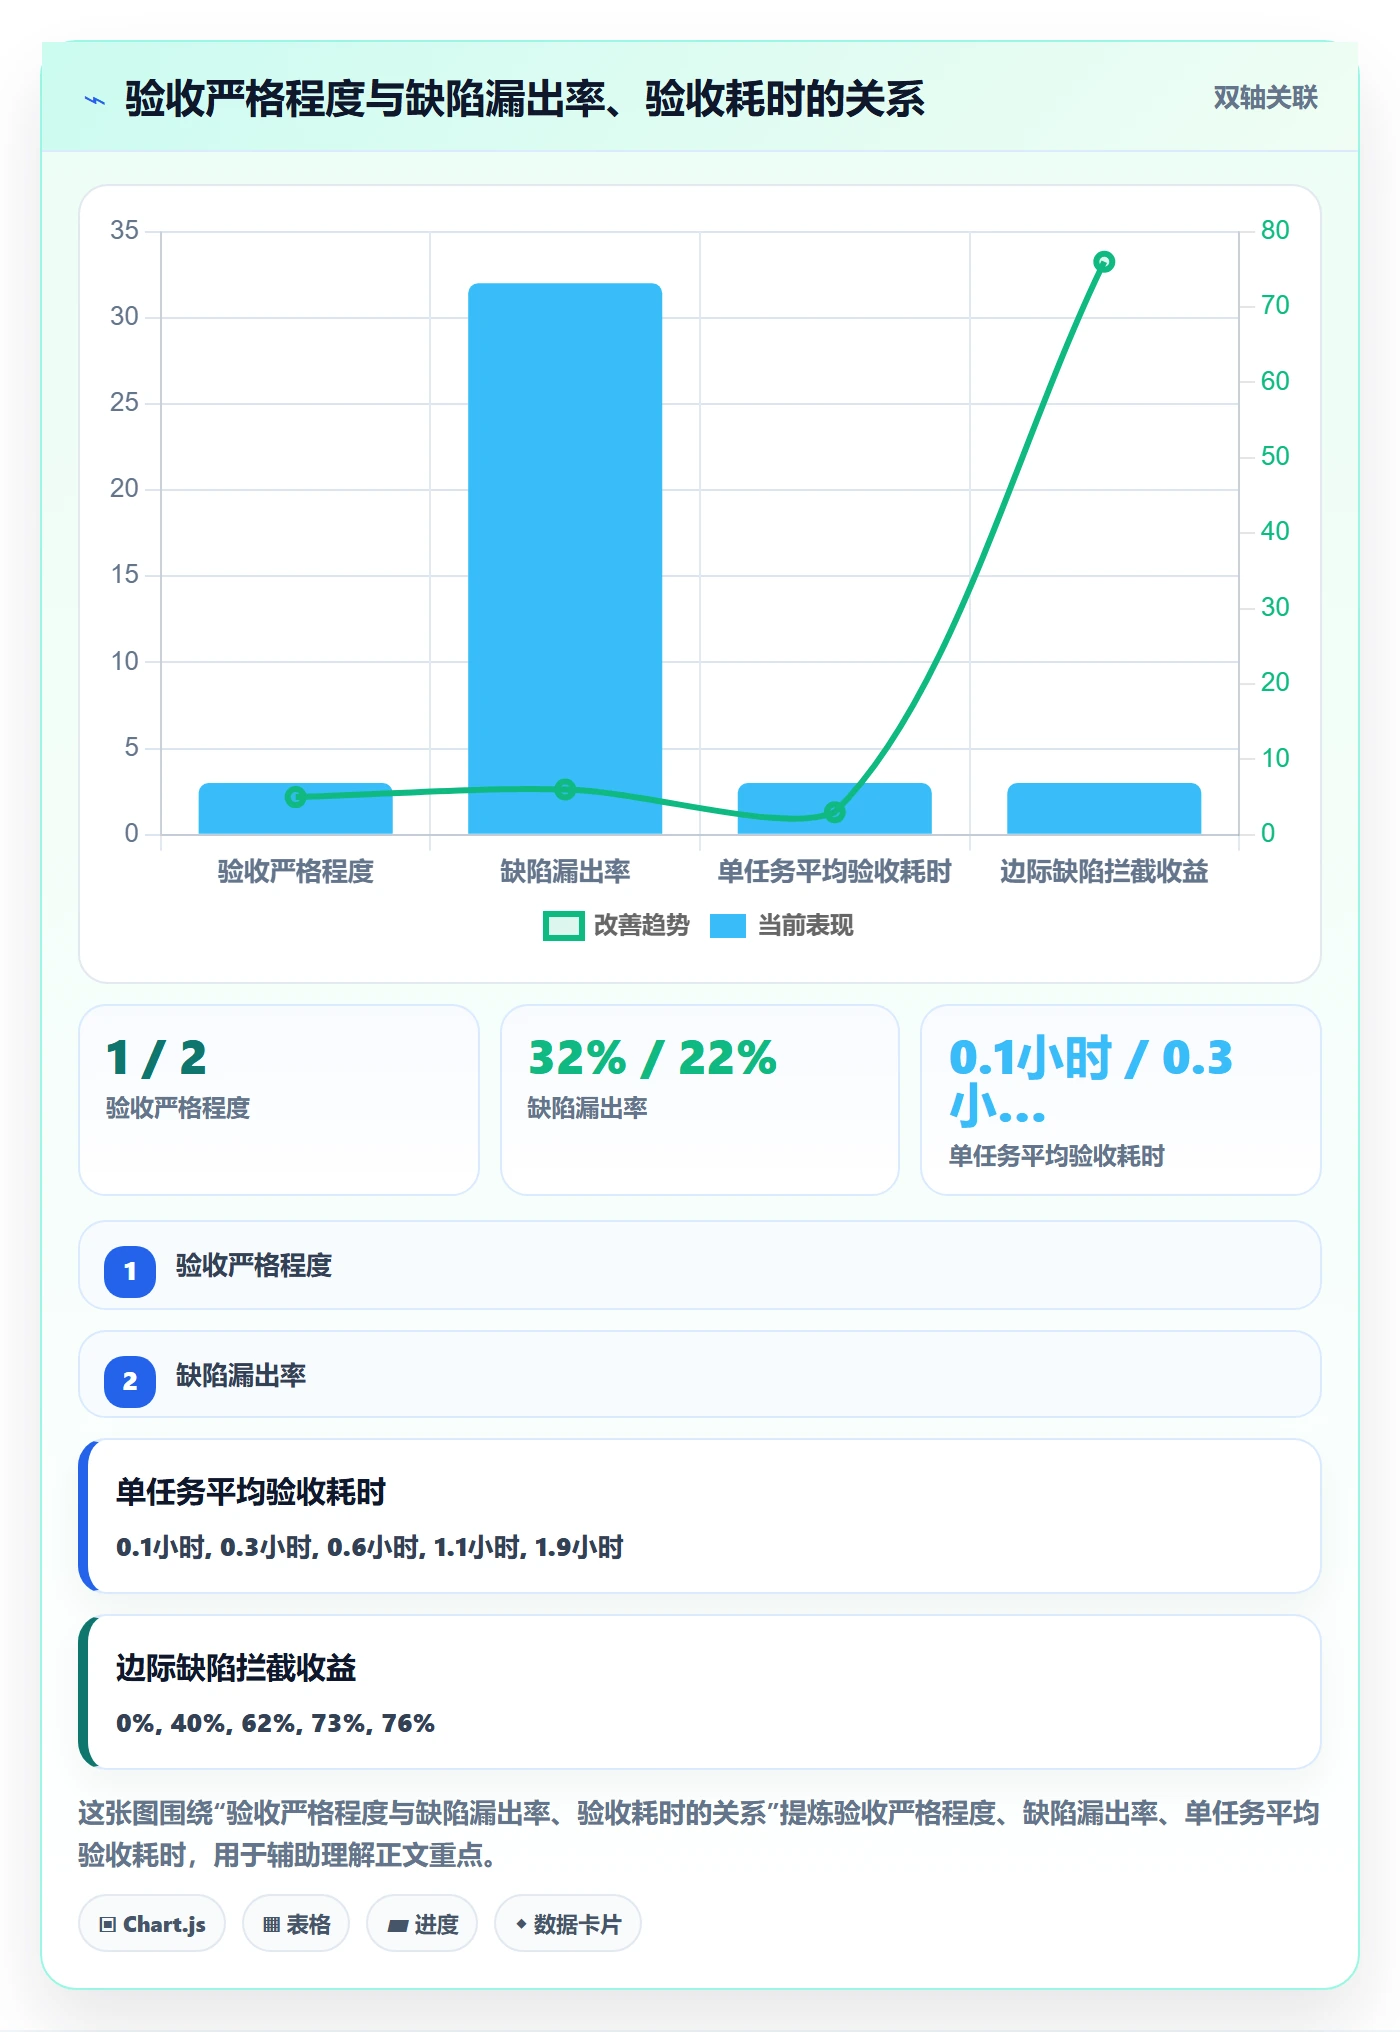Click the green line point on 验收严格程度
Screen dimensions: 1400x2032
tap(295, 797)
